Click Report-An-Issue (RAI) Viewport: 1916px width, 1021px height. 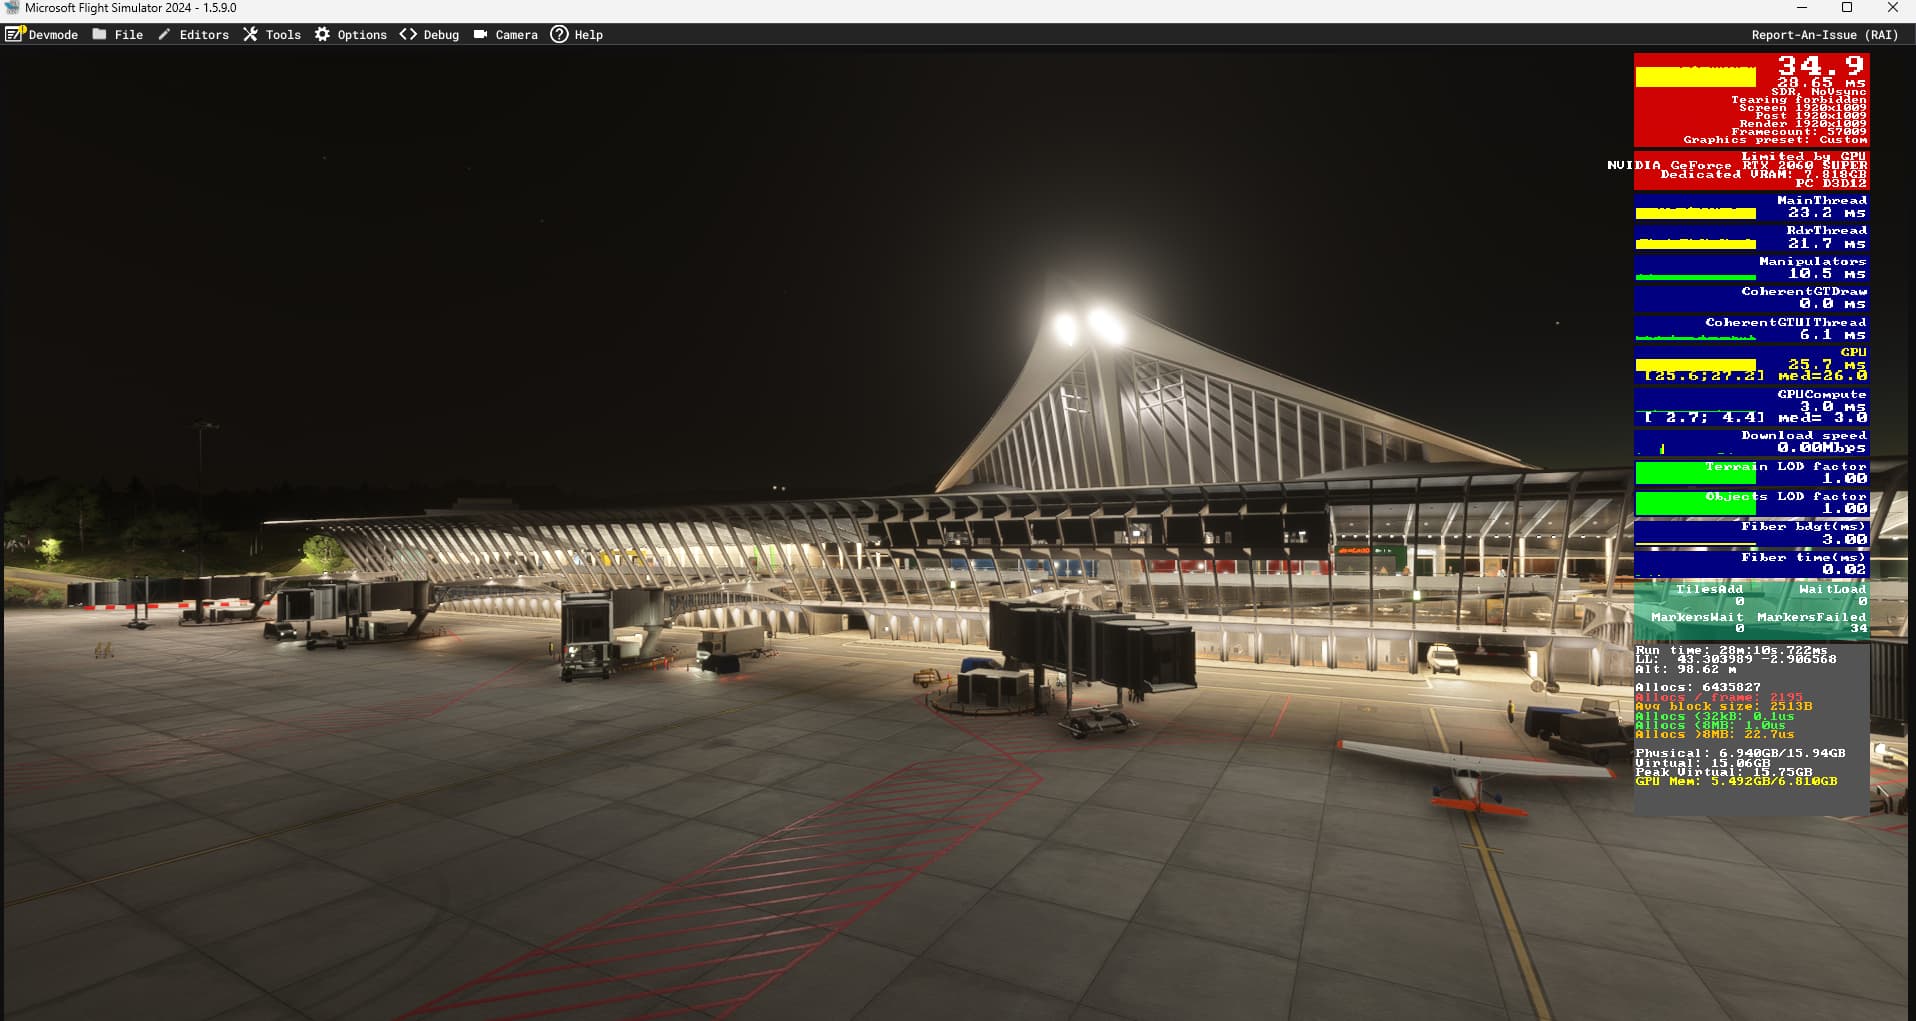[x=1824, y=35]
